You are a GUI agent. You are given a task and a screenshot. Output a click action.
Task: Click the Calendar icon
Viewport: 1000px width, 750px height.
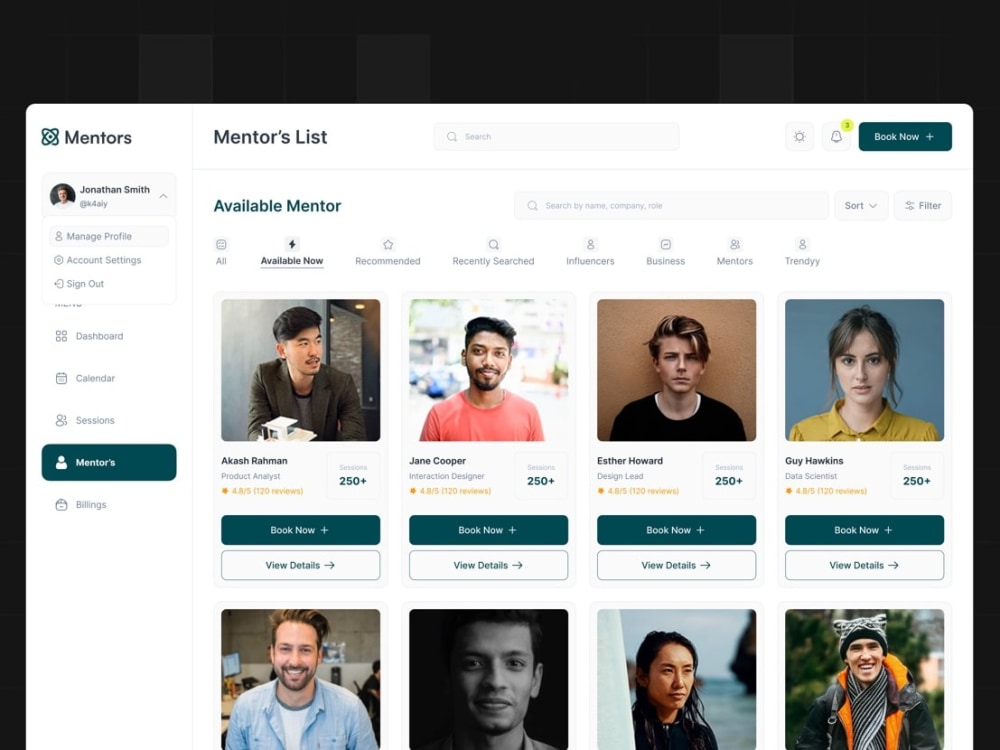click(x=61, y=378)
